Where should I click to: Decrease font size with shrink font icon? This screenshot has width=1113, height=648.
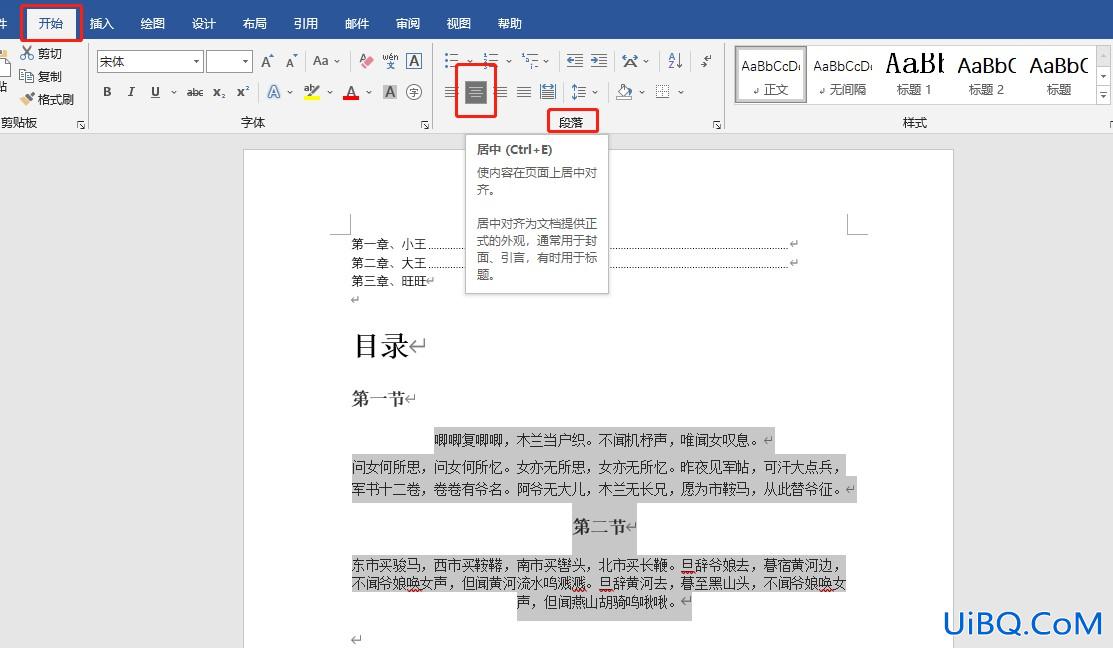click(x=291, y=61)
